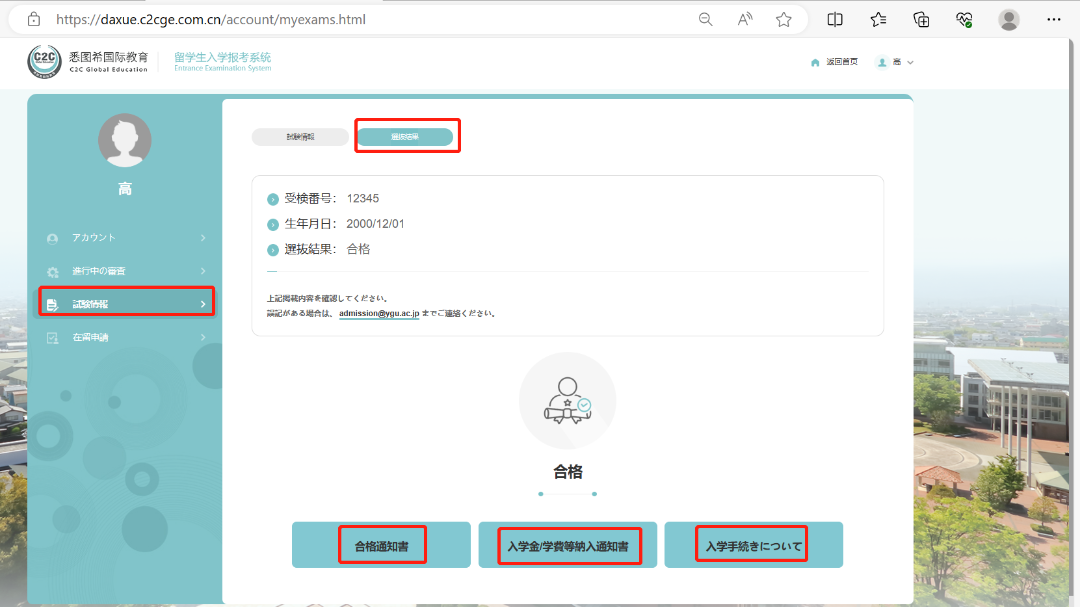Focus the browser address bar URL

tap(211, 19)
